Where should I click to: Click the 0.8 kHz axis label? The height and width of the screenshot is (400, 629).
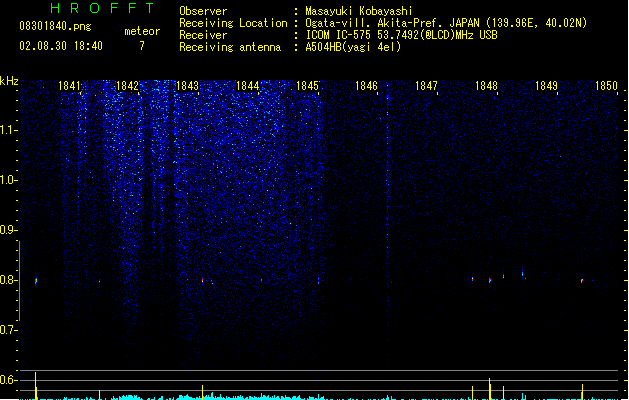tap(8, 280)
